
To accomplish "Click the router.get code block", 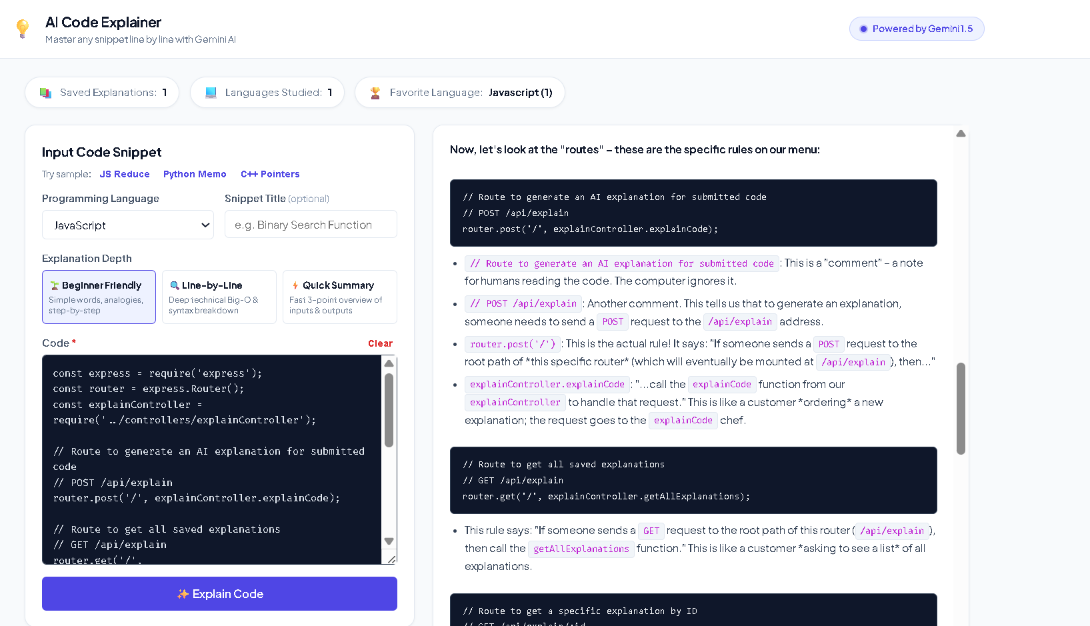I will coord(693,480).
